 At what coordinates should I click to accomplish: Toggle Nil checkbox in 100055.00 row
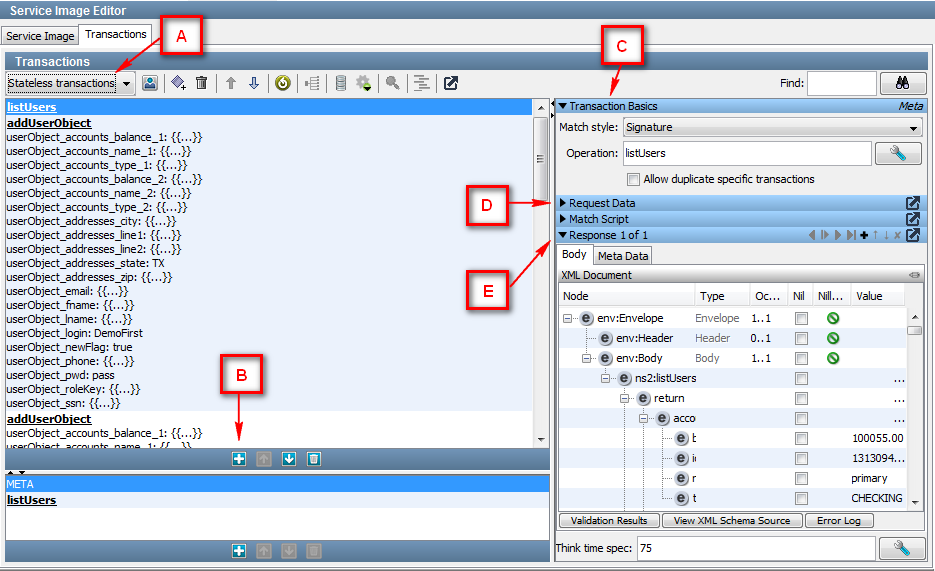801,439
